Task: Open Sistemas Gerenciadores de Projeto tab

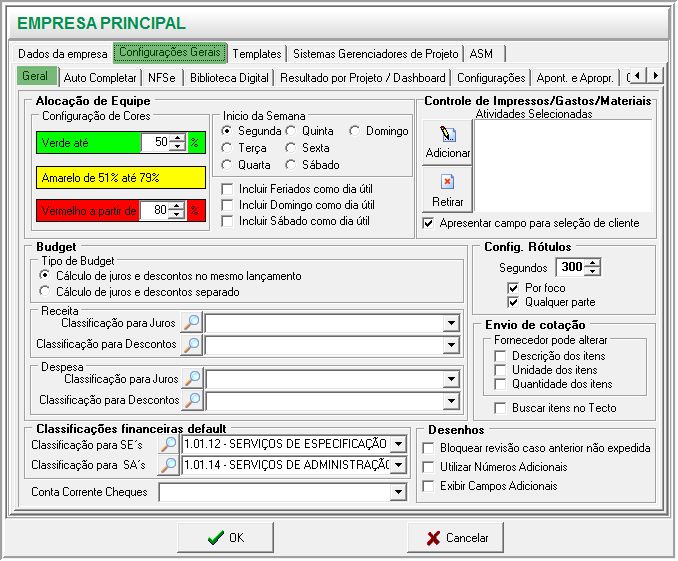Action: point(375,54)
